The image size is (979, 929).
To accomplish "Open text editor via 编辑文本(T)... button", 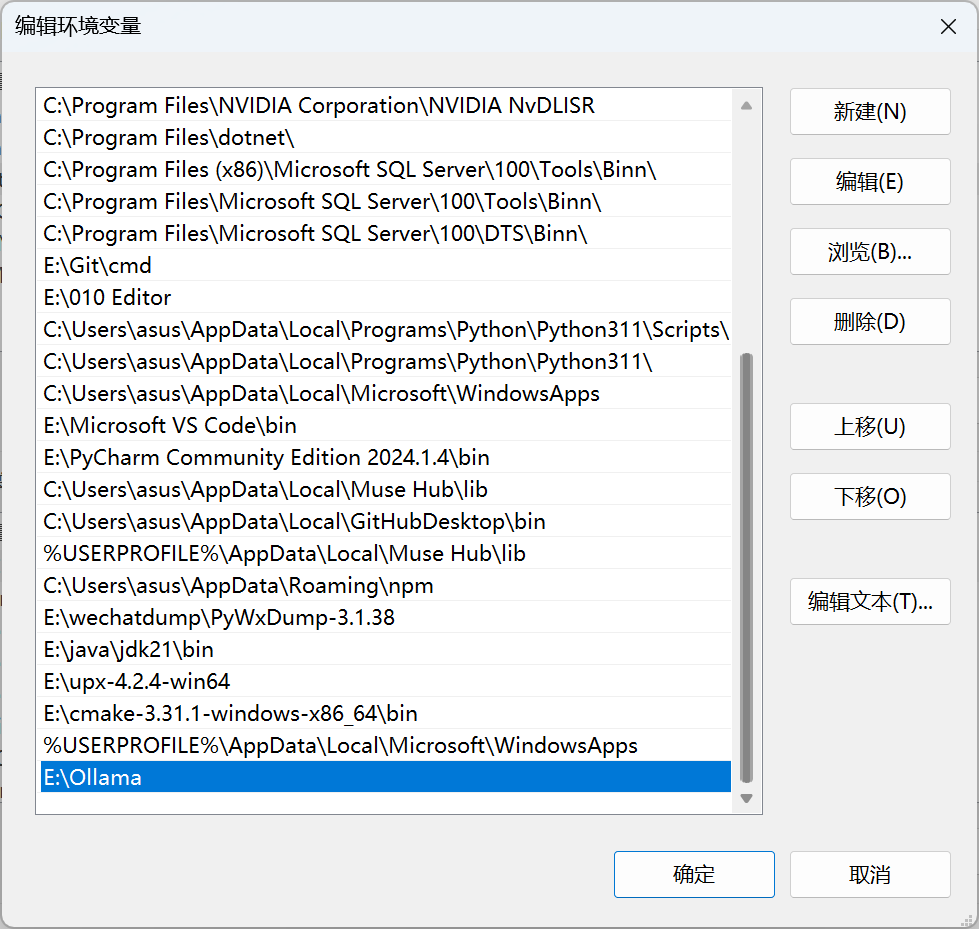I will [870, 601].
